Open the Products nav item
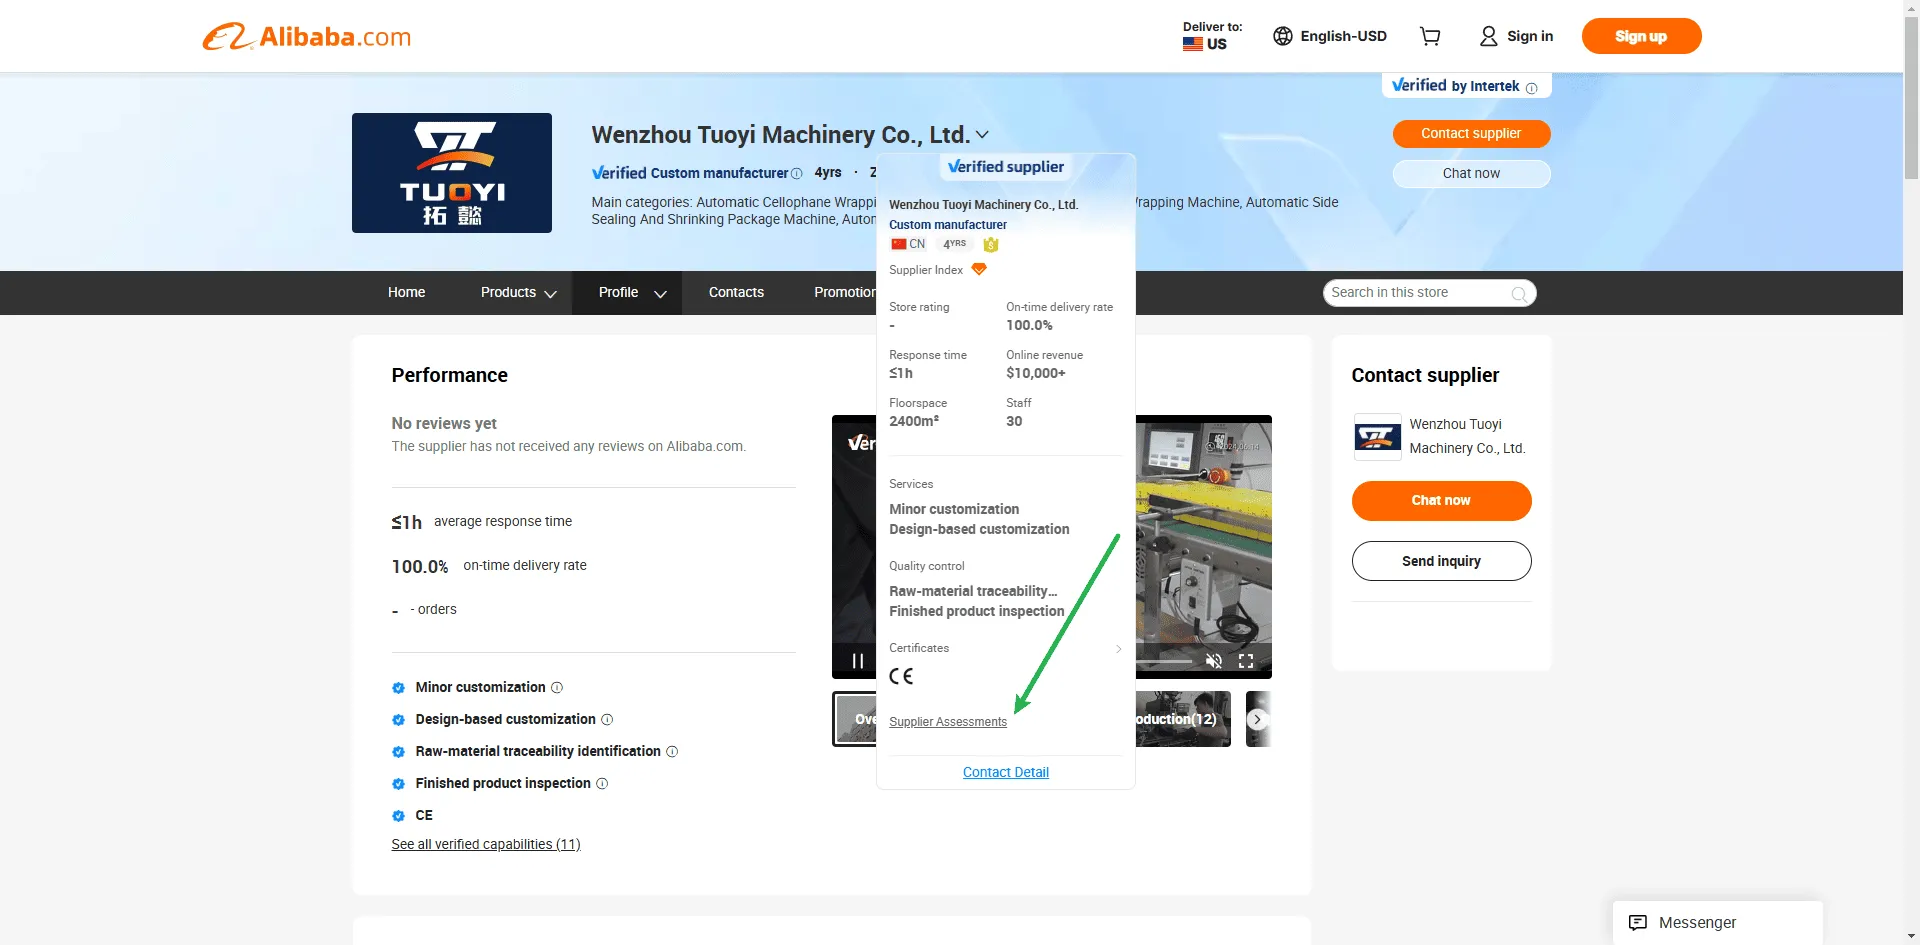The height and width of the screenshot is (945, 1920). (x=508, y=292)
